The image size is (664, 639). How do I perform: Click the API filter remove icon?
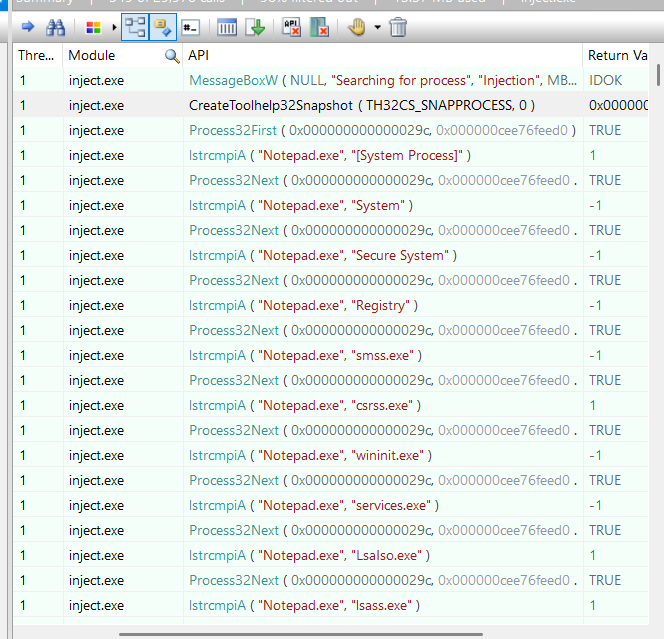coord(292,27)
